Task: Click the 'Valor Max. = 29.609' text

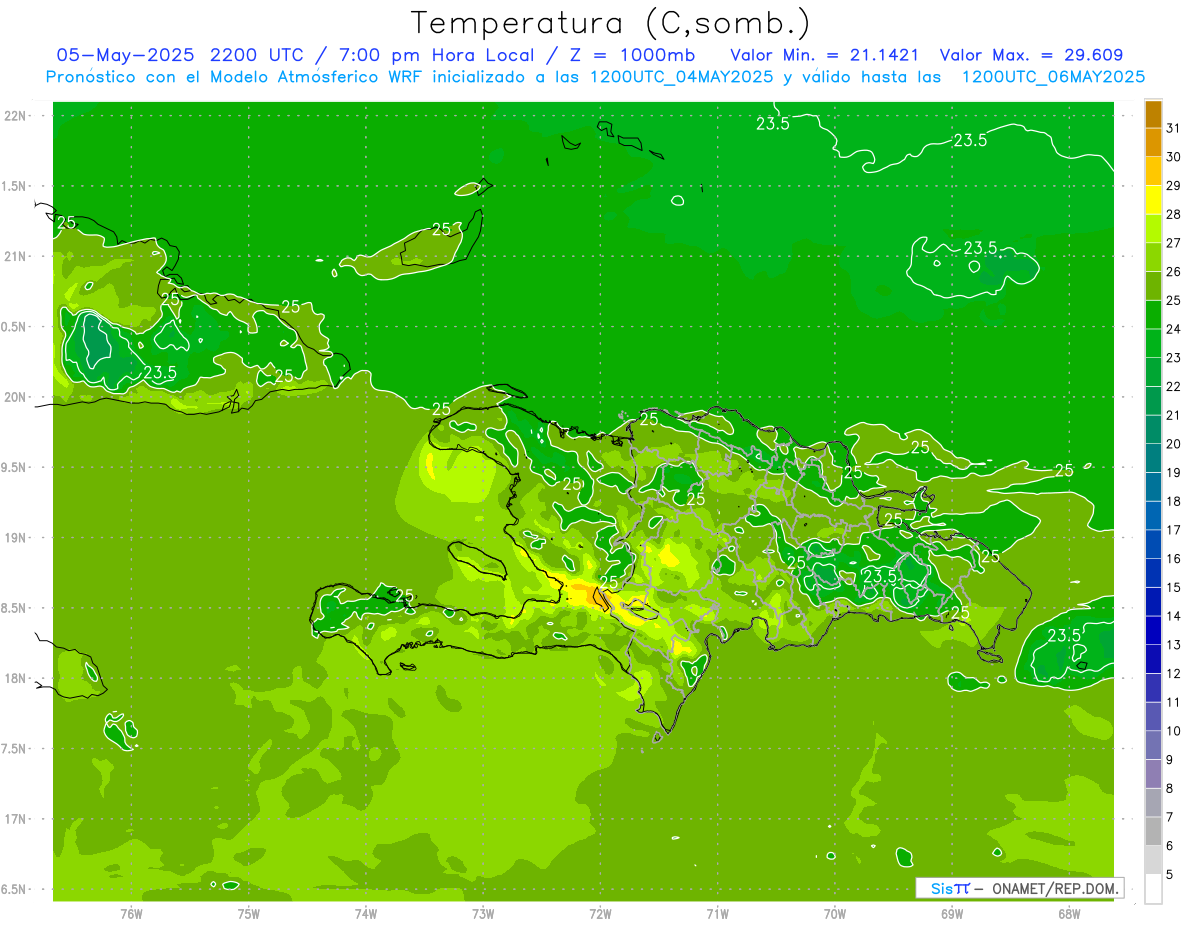Action: [x=1031, y=55]
